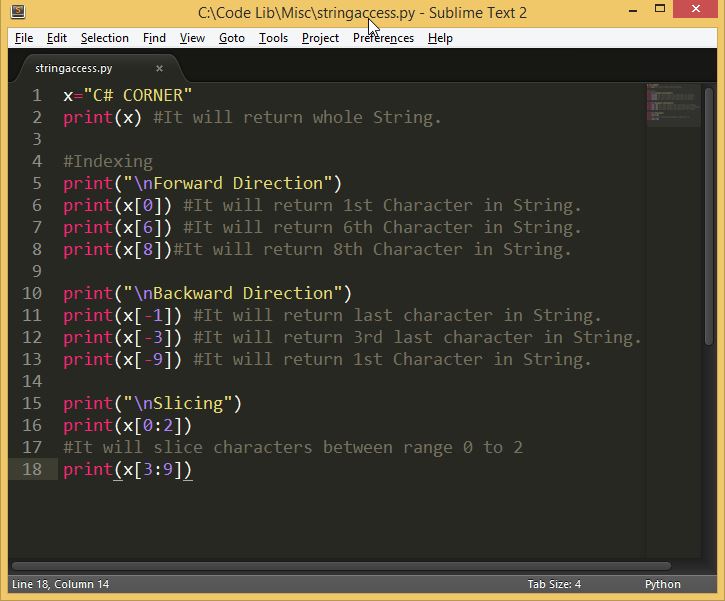The image size is (725, 601).
Task: Open the Goto menu
Action: (232, 38)
